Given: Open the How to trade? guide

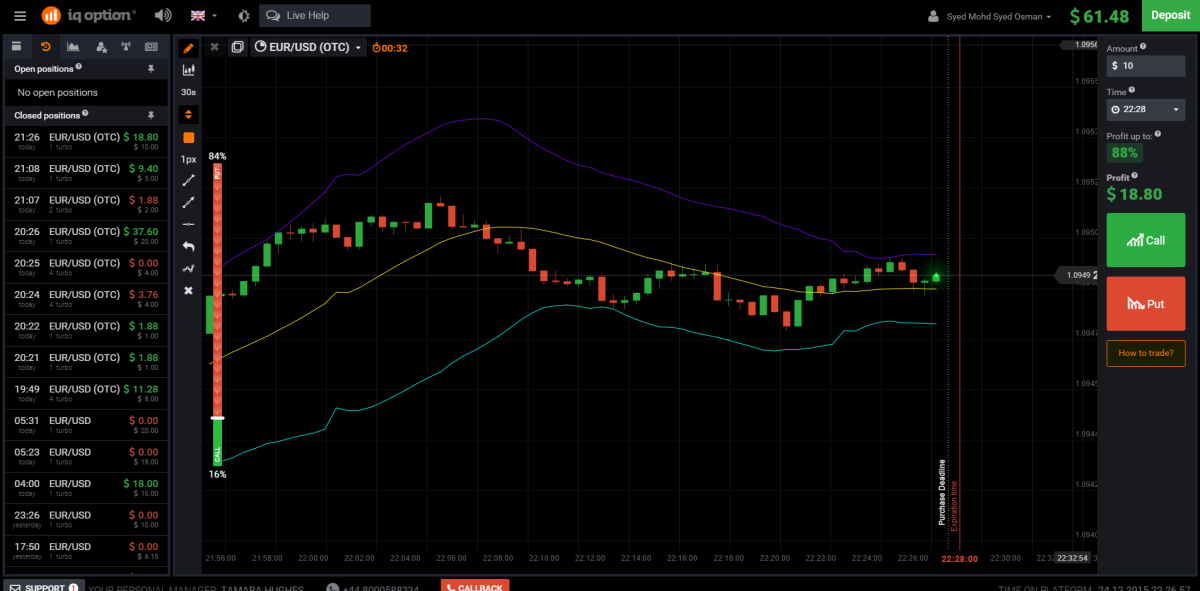Looking at the screenshot, I should pos(1146,353).
